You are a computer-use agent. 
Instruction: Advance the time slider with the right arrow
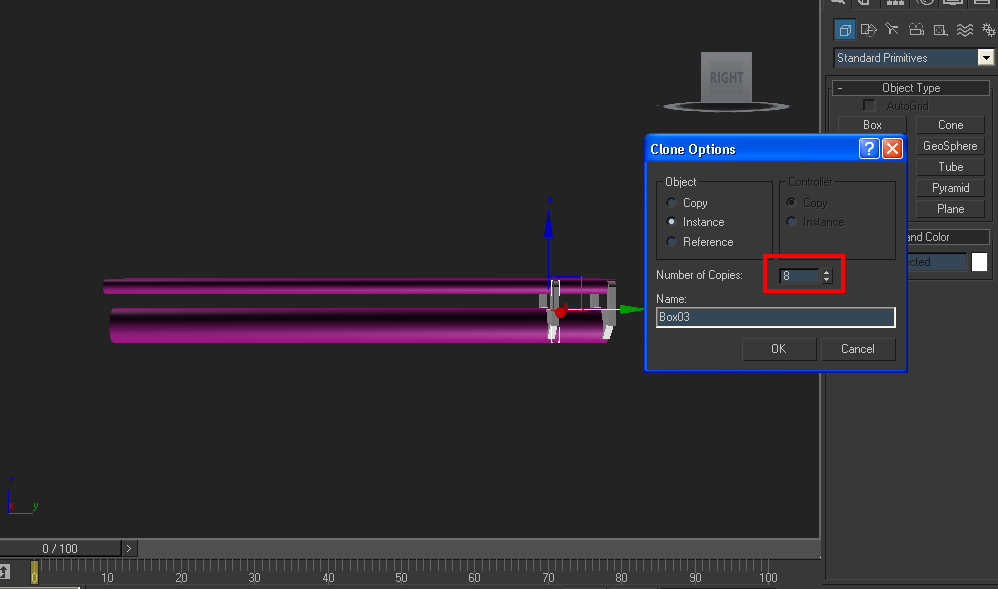point(129,548)
